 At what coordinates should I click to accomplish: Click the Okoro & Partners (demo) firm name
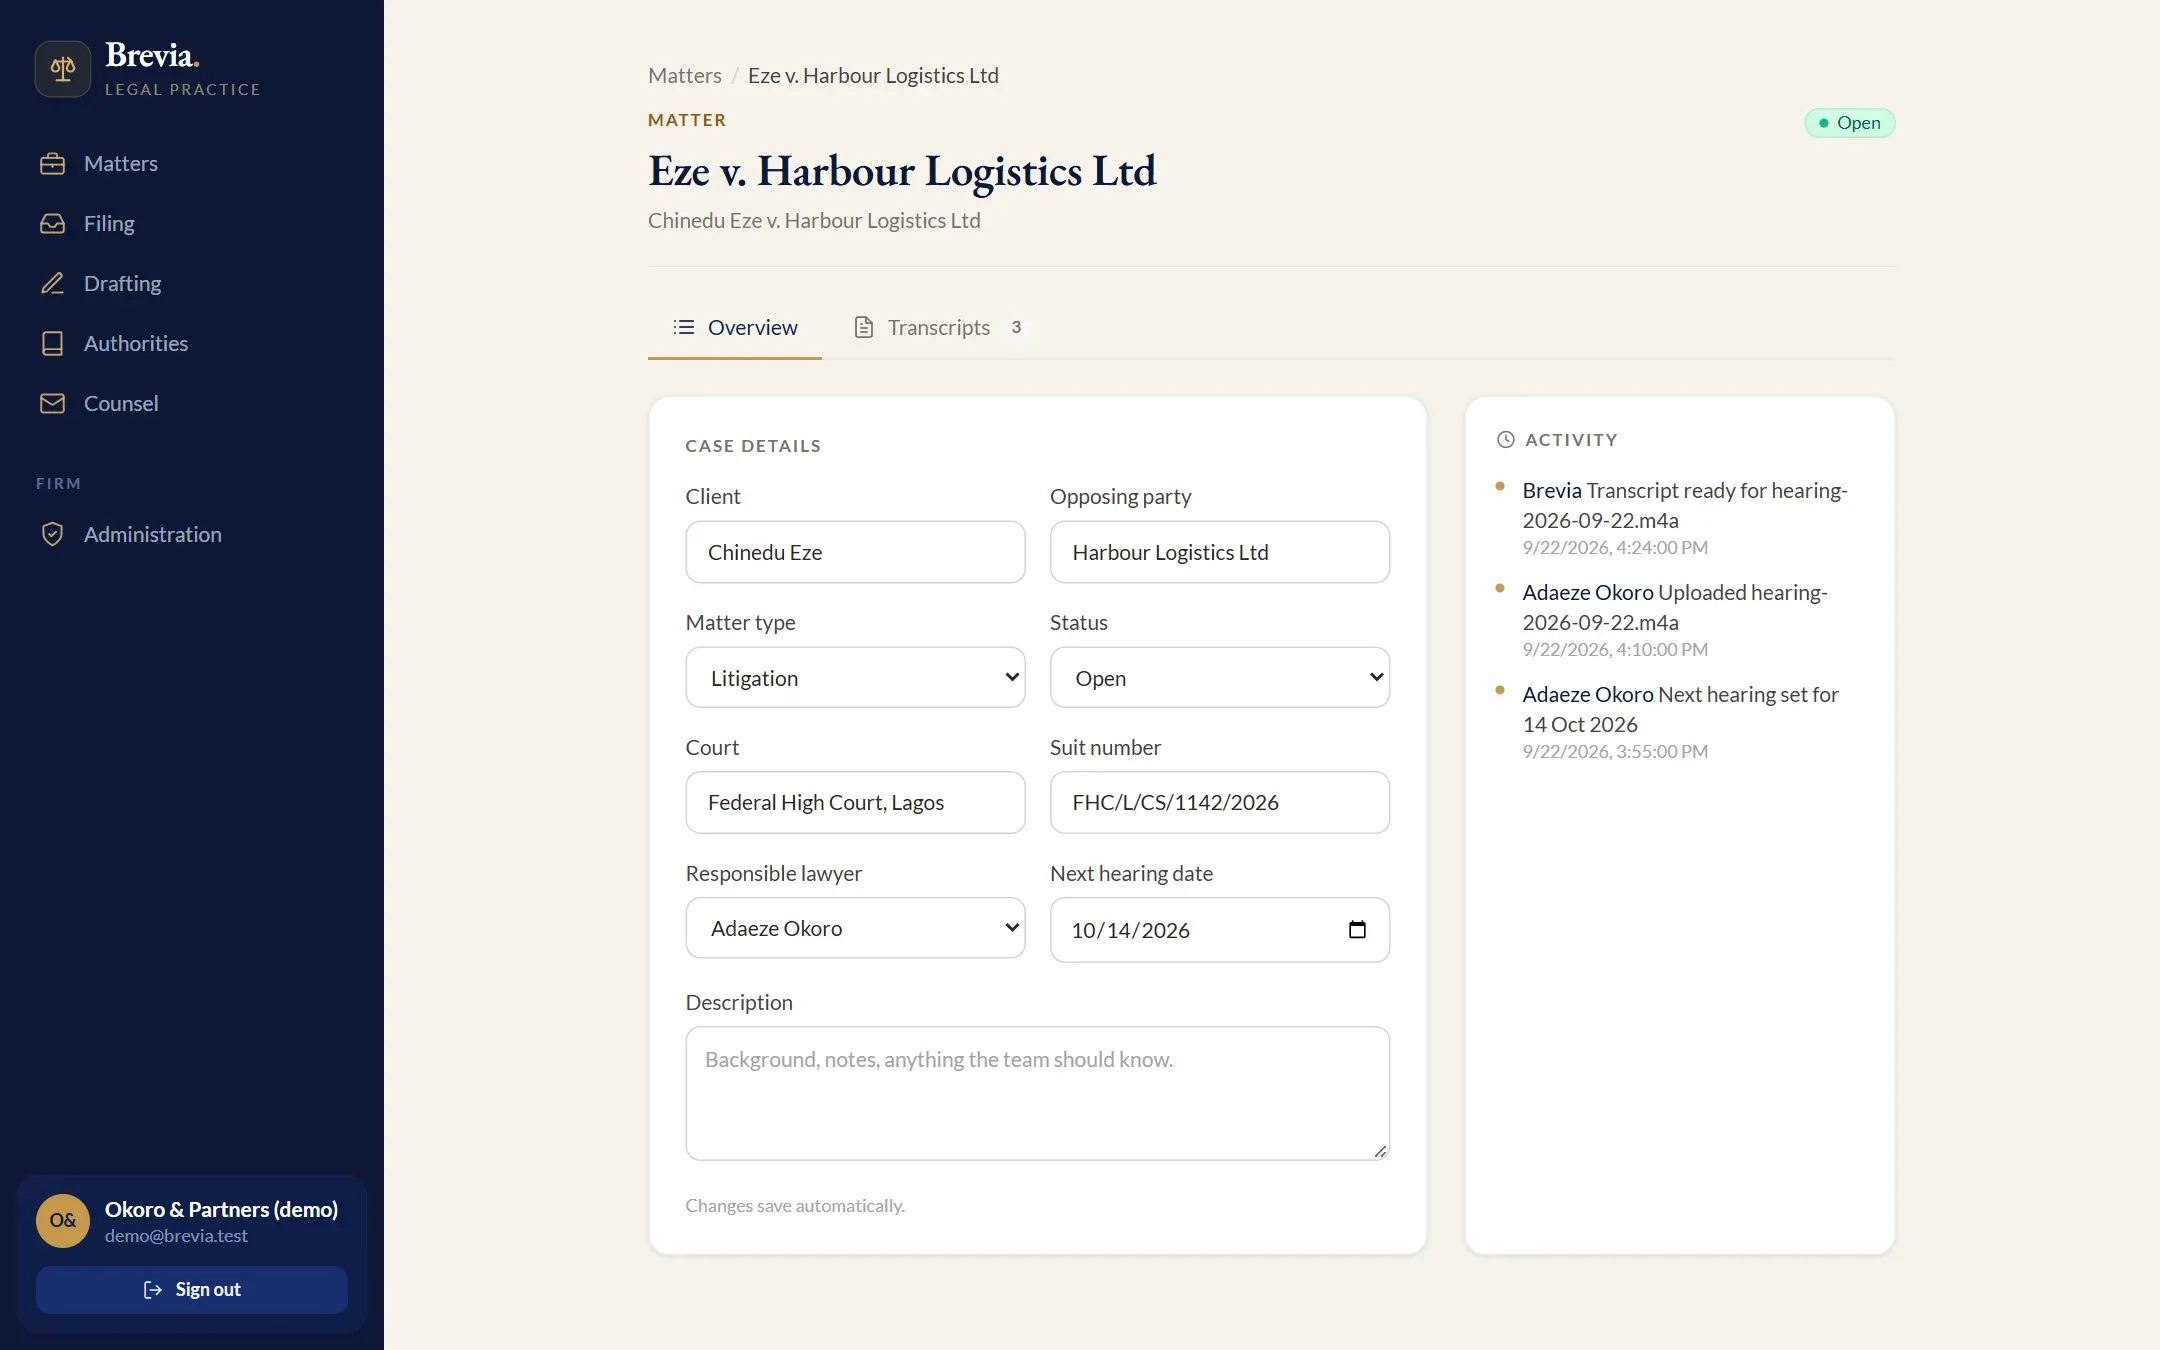[221, 1209]
